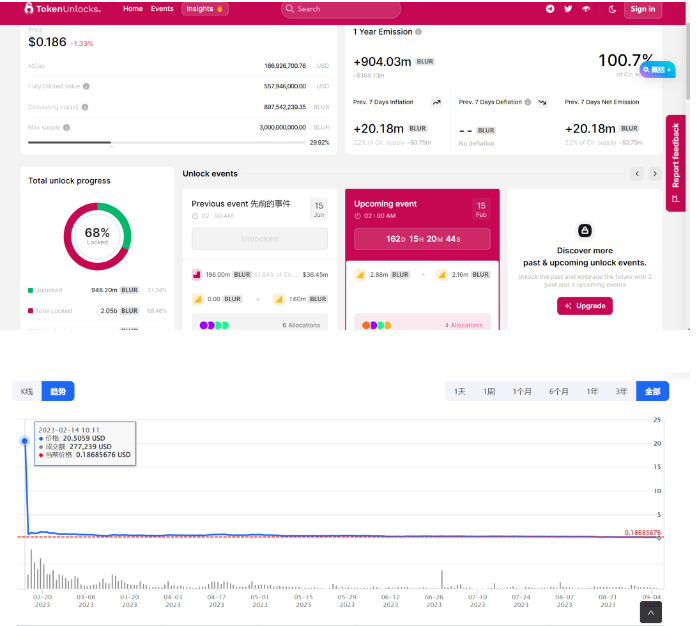
Task: Click the 196.00m BLUR cliff icon
Action: click(x=196, y=275)
